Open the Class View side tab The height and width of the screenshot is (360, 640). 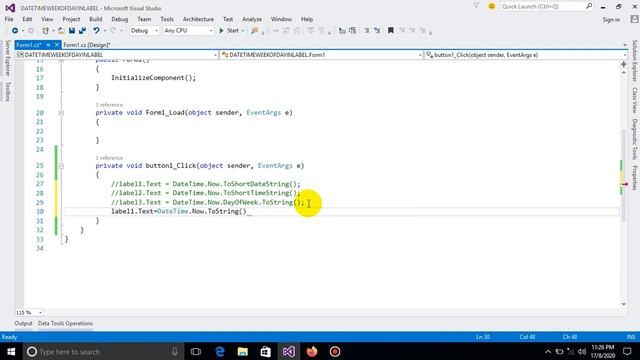[635, 100]
